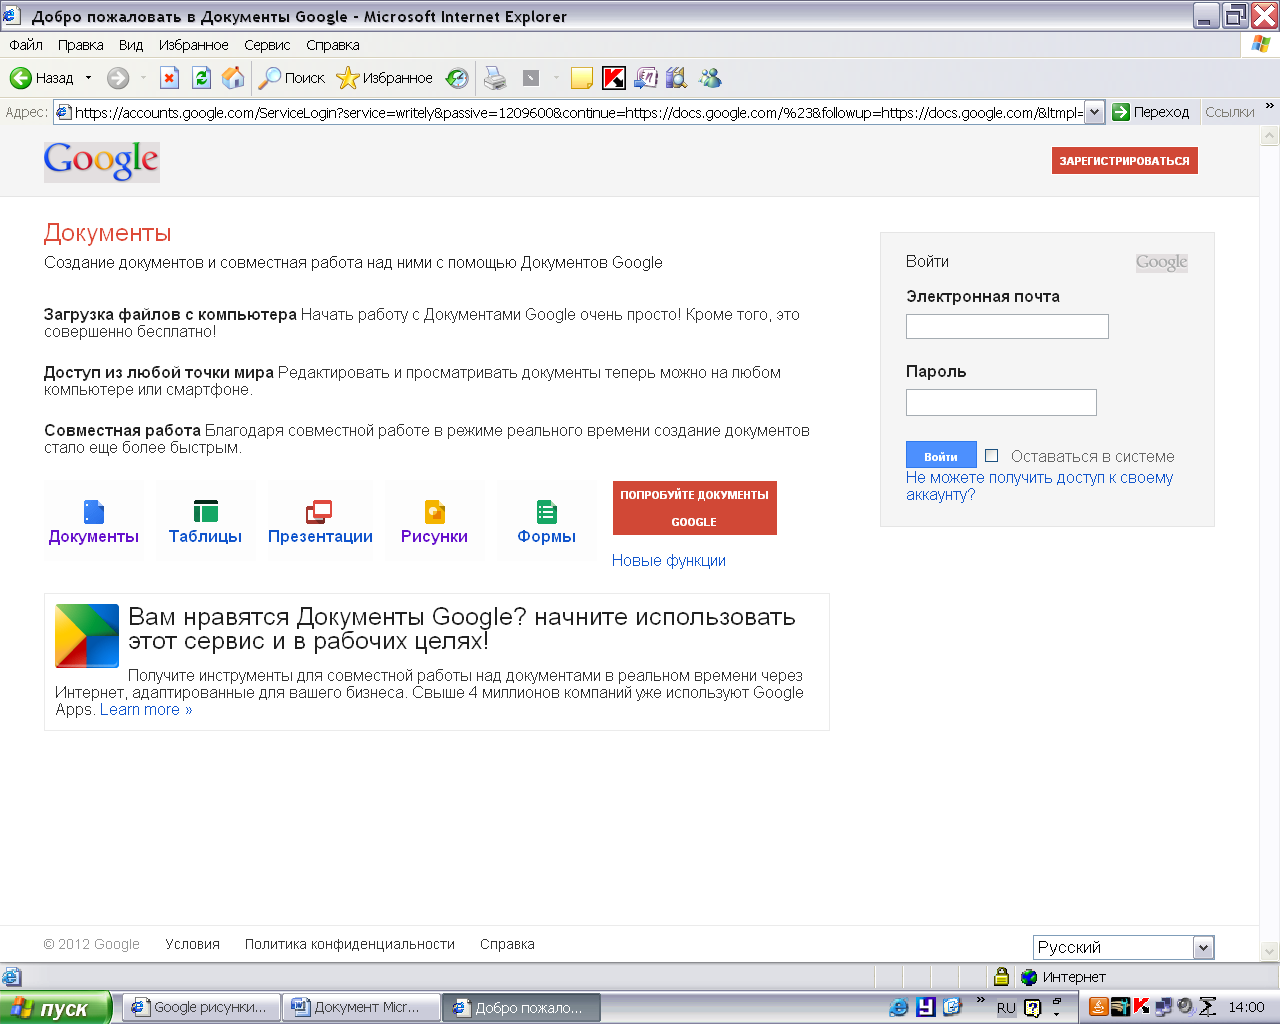1280x1024 pixels.
Task: Open the Новые функции link
Action: [669, 561]
